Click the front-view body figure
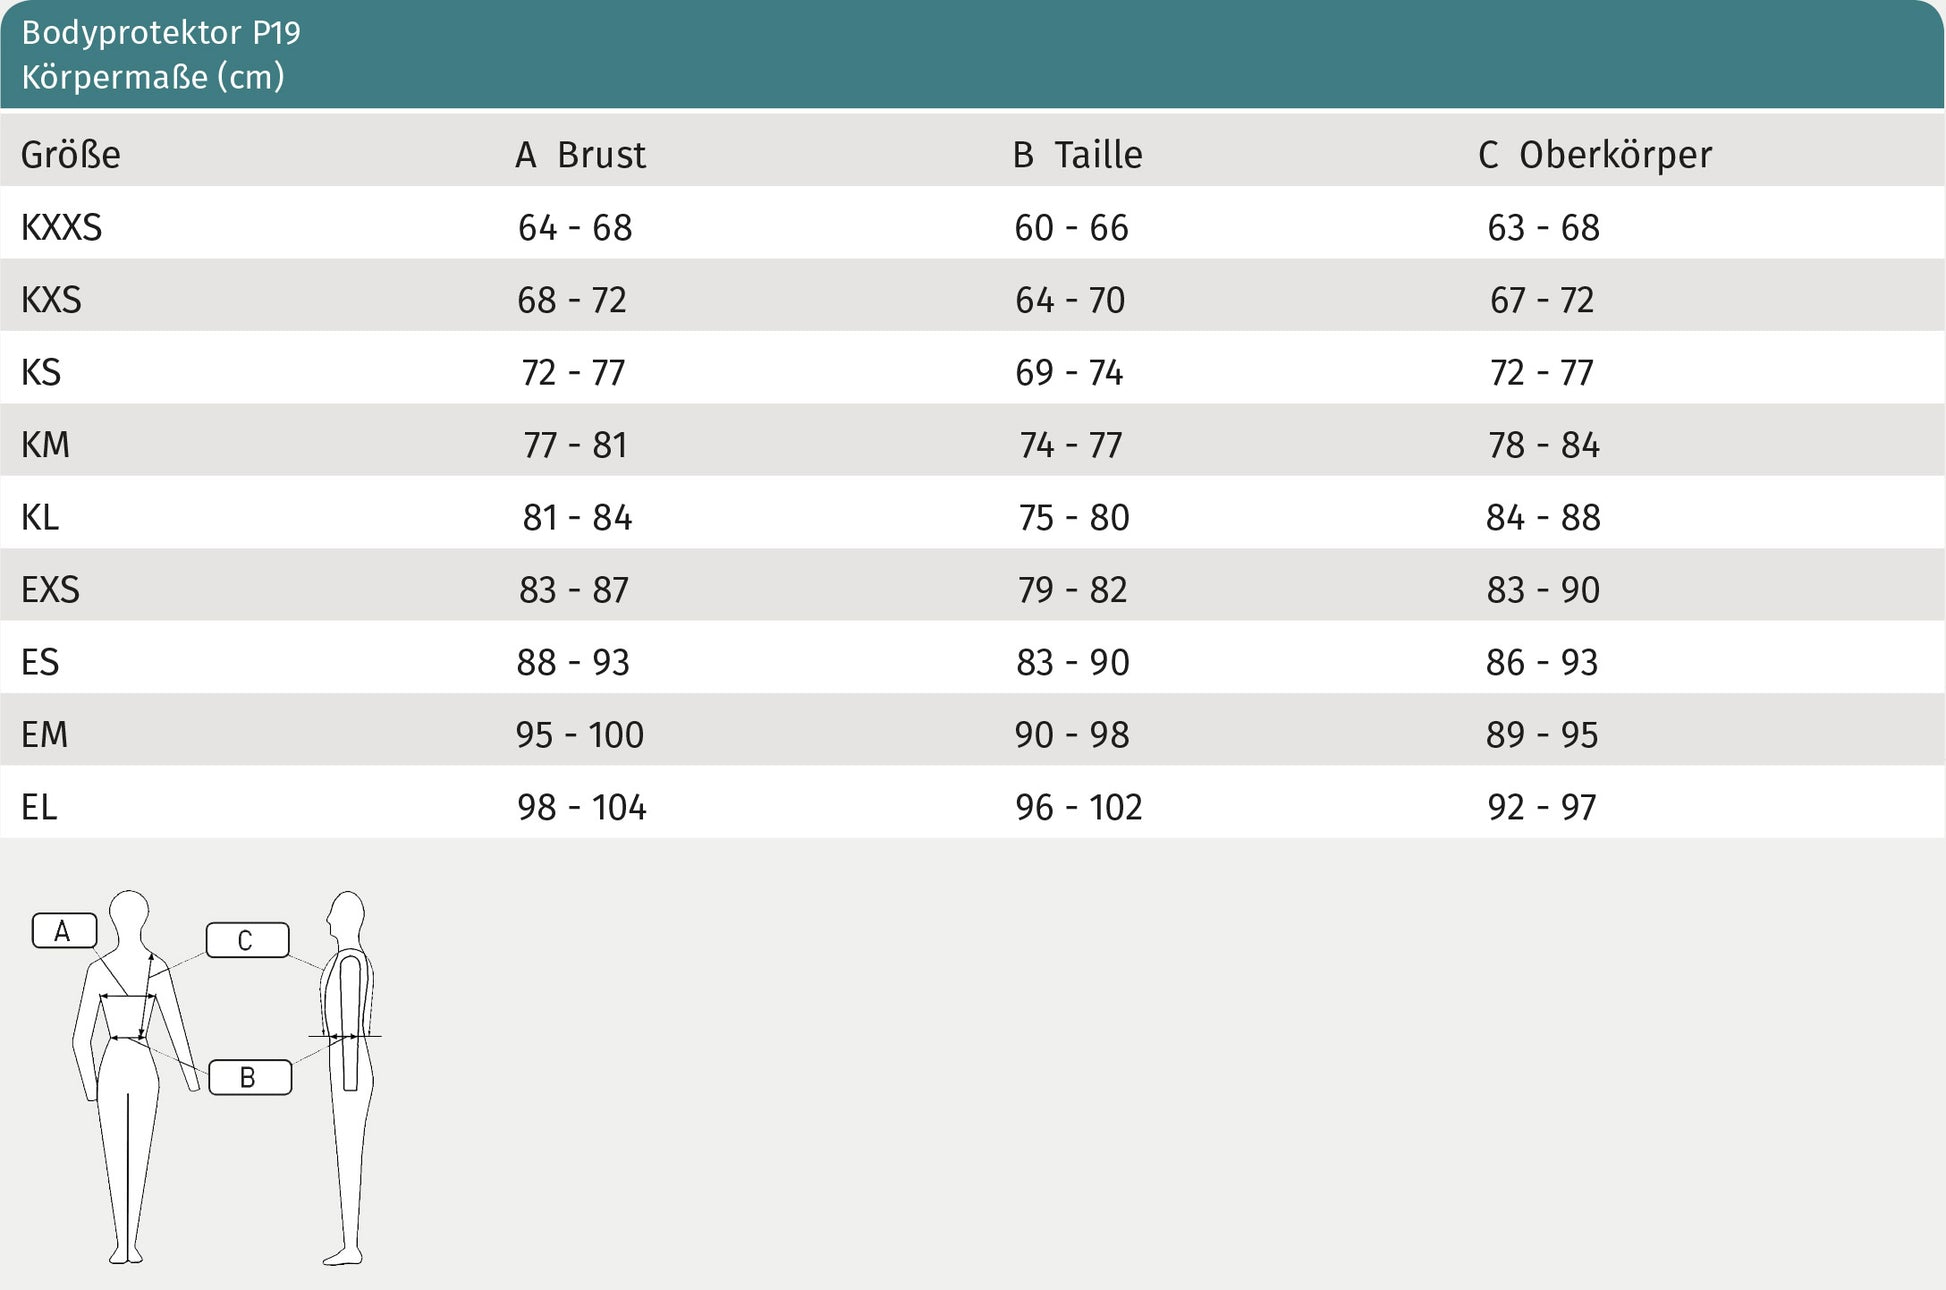1946x1290 pixels. [x=129, y=1075]
